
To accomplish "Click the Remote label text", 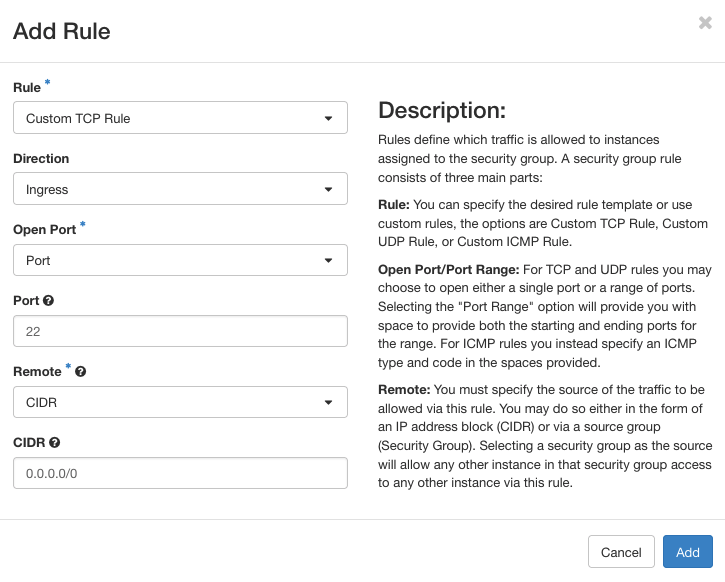I will tap(36, 371).
